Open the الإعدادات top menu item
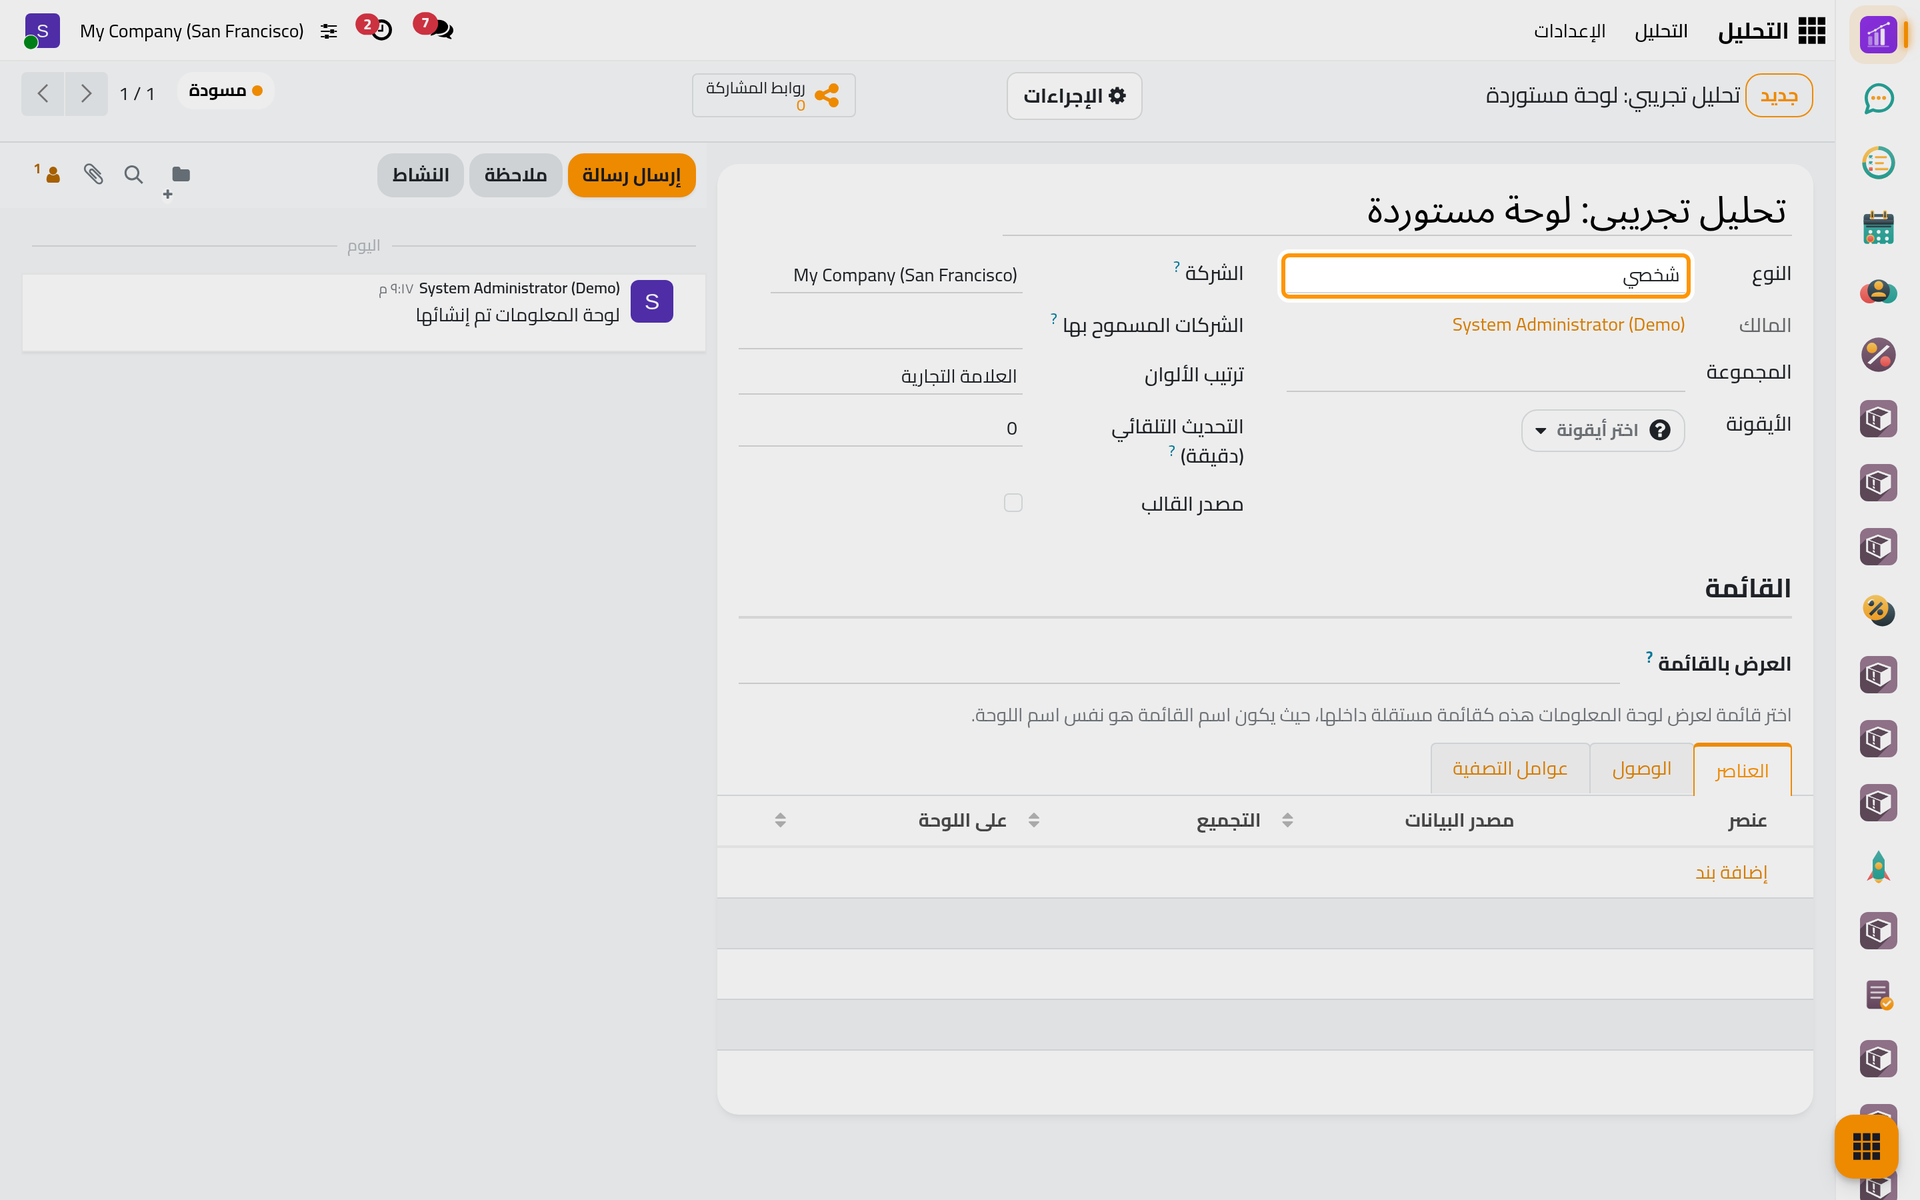The width and height of the screenshot is (1920, 1200). [x=1570, y=32]
